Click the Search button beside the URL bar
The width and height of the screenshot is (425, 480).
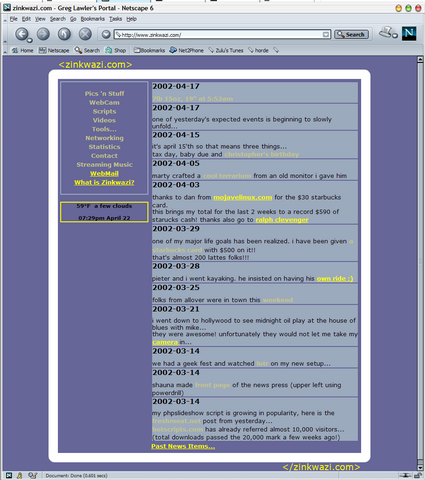[x=351, y=34]
